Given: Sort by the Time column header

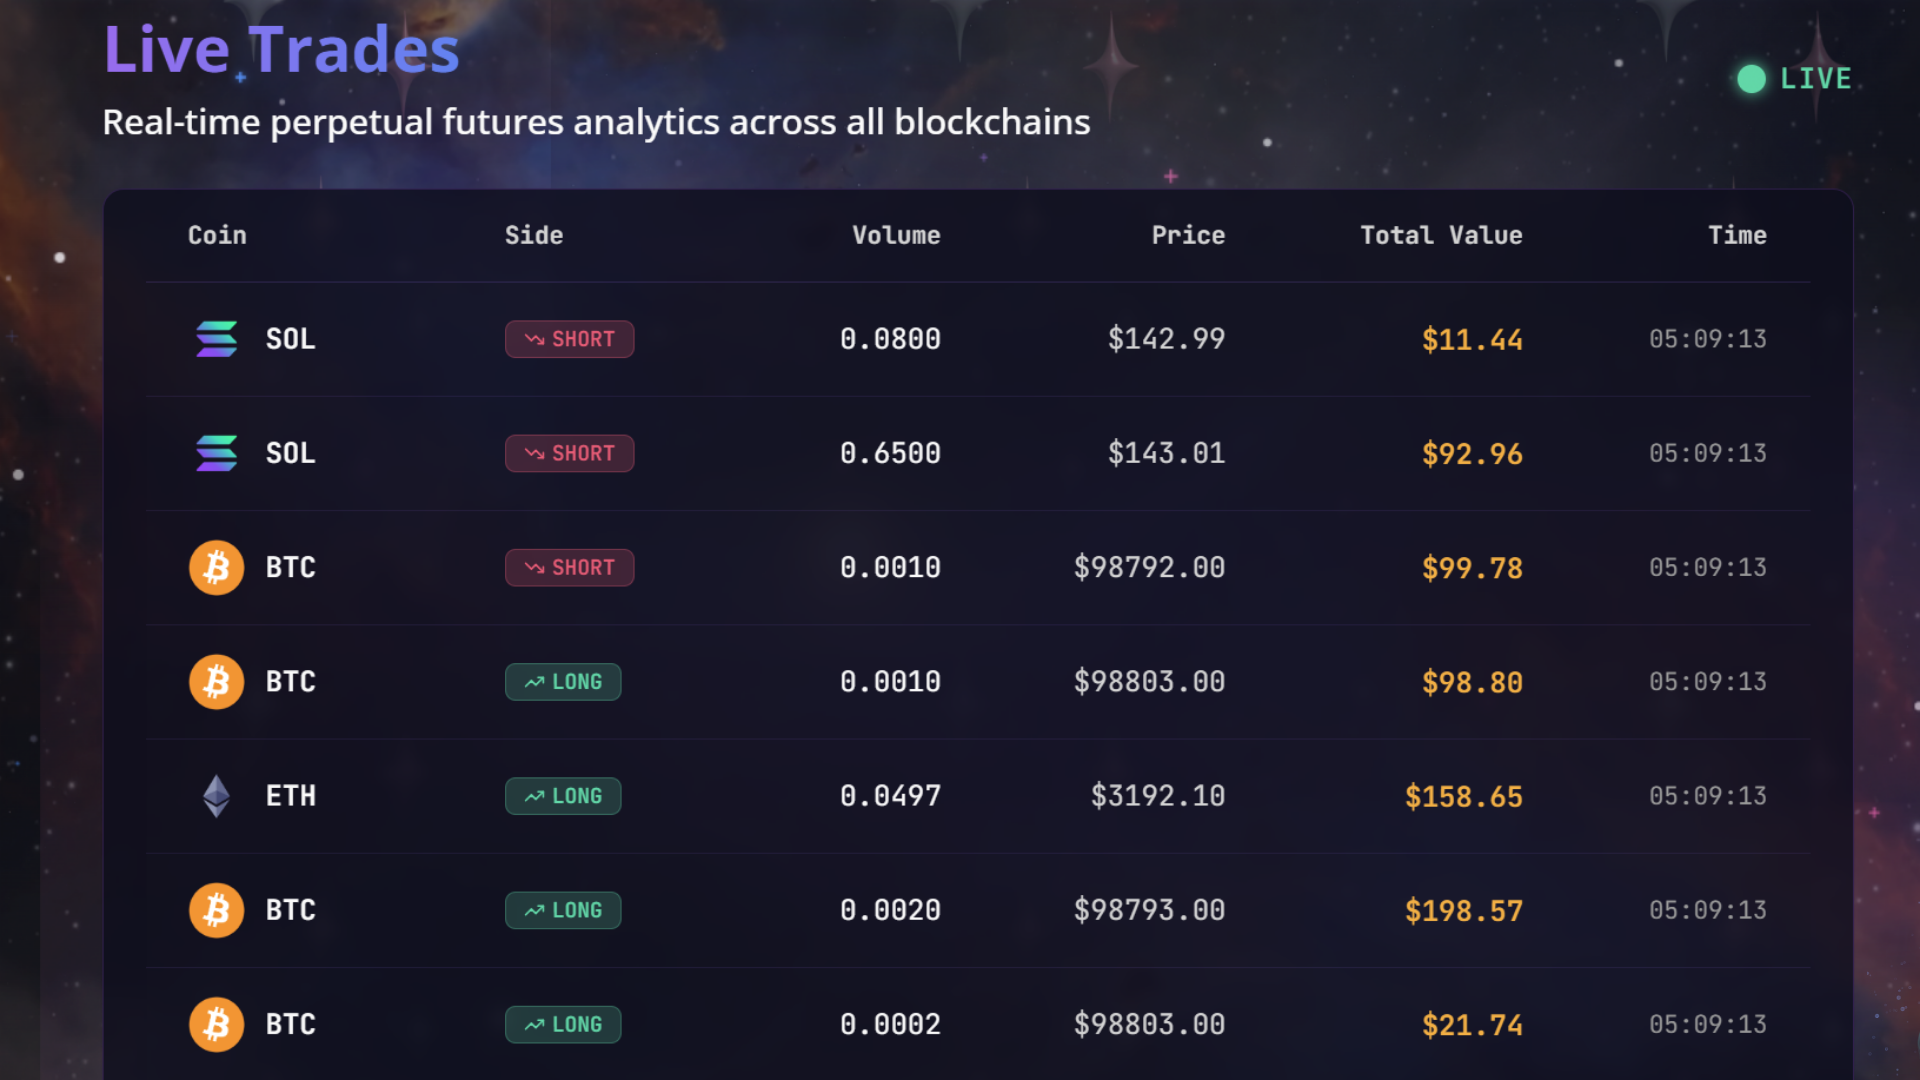Looking at the screenshot, I should pos(1737,235).
